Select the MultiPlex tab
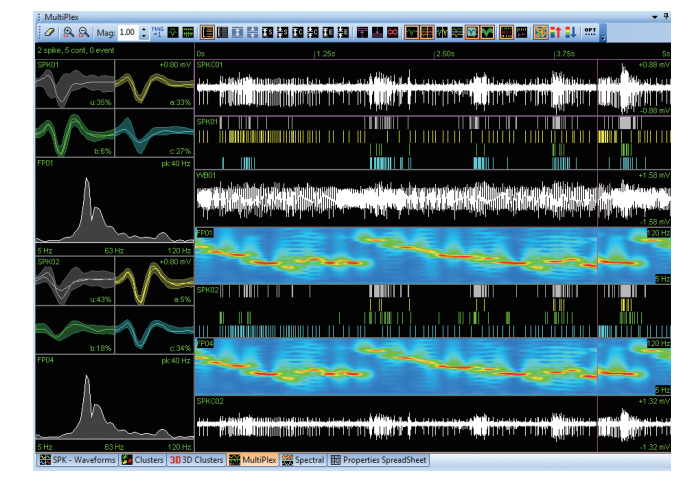This screenshot has width=698, height=490. click(253, 460)
